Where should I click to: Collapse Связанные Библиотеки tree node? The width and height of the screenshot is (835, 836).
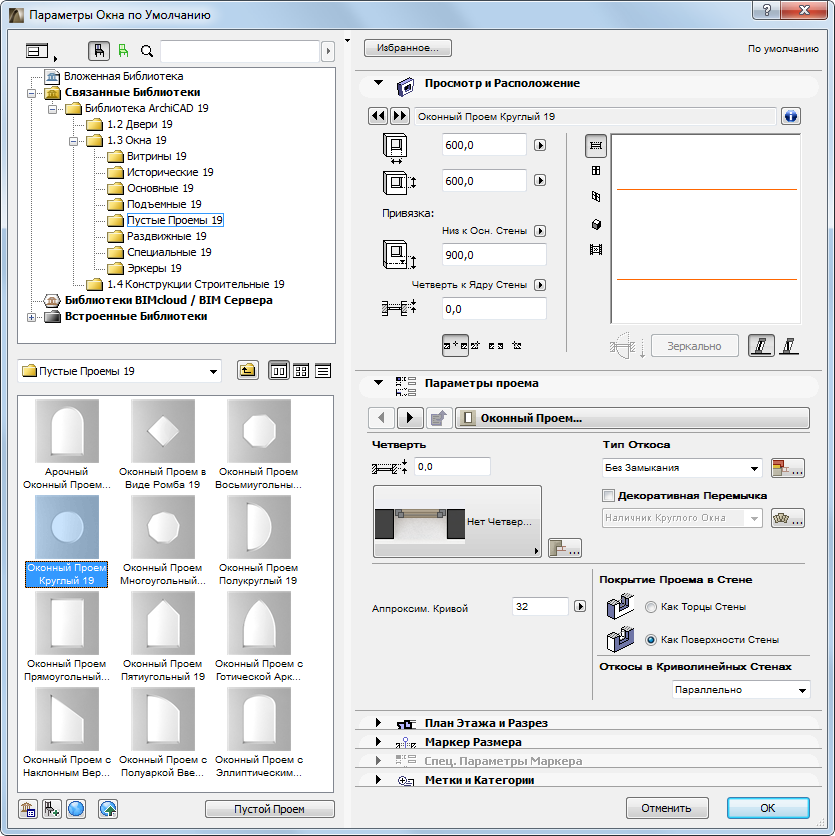(x=31, y=93)
